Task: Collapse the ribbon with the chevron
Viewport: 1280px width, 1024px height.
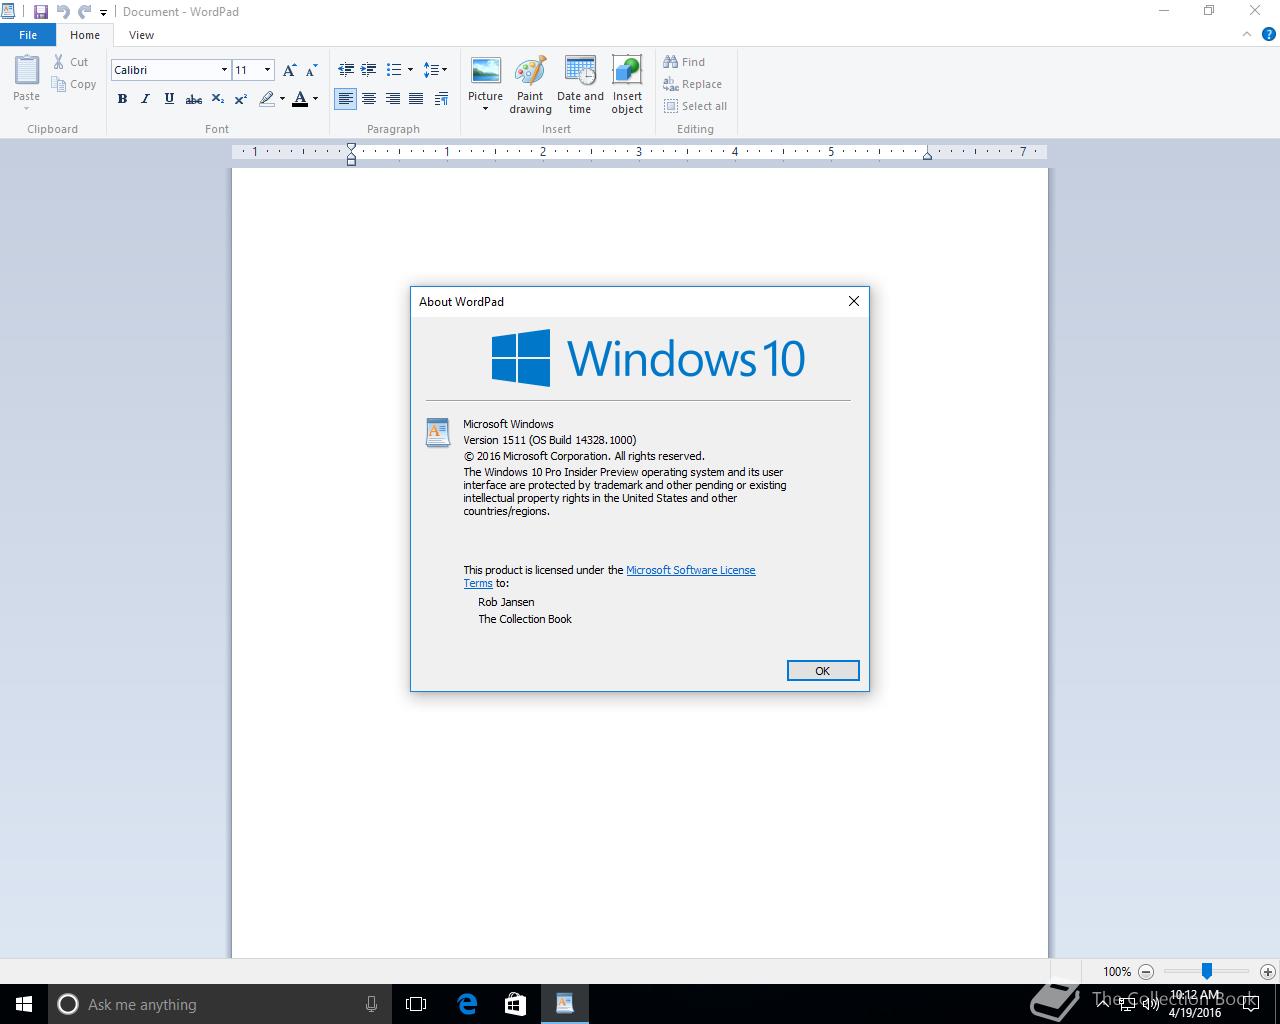Action: [1247, 34]
